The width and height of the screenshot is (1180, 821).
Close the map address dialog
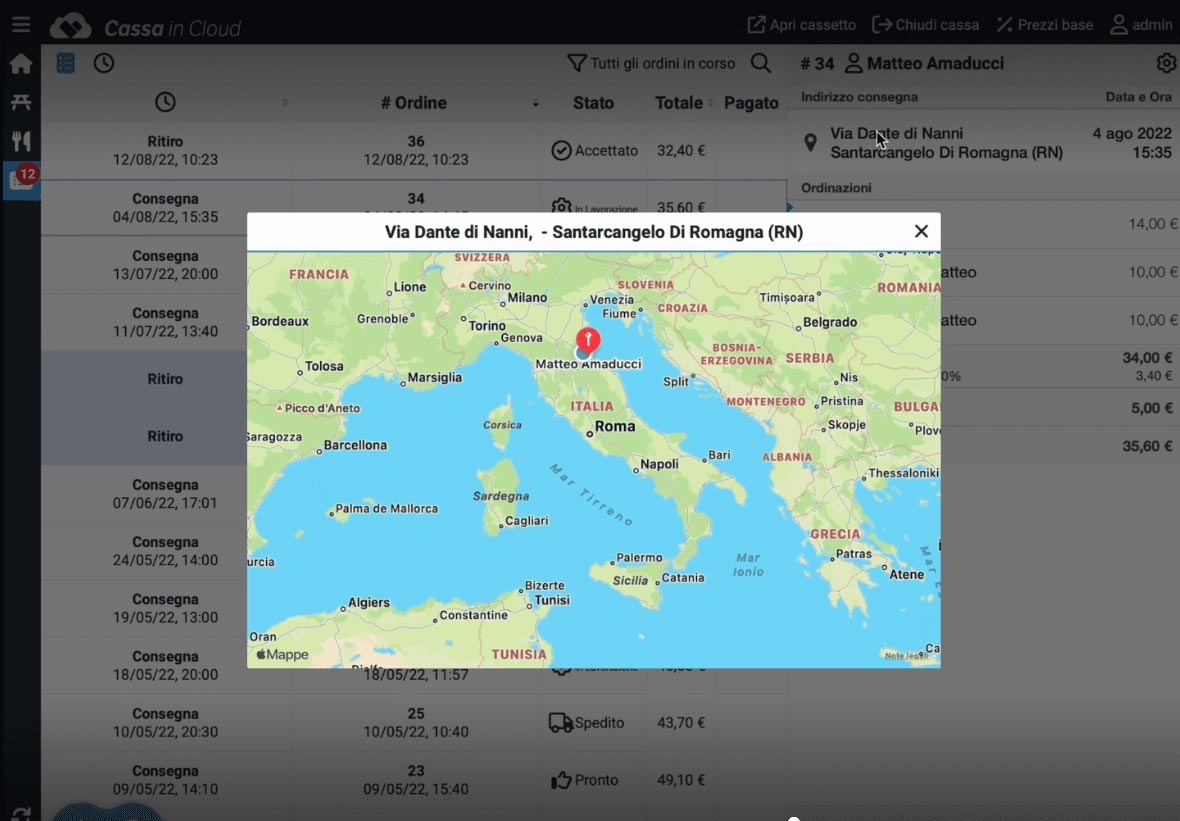point(921,232)
